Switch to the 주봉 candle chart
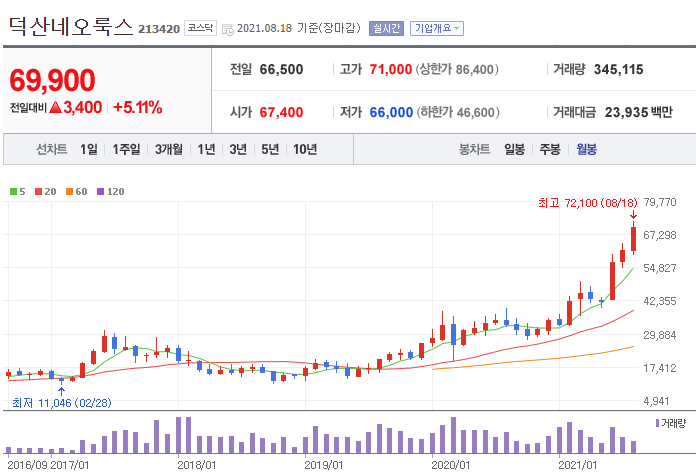The image size is (696, 475). point(550,150)
